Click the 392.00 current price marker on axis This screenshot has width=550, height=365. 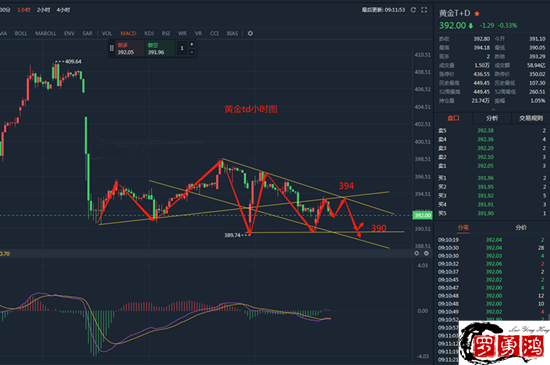[422, 215]
